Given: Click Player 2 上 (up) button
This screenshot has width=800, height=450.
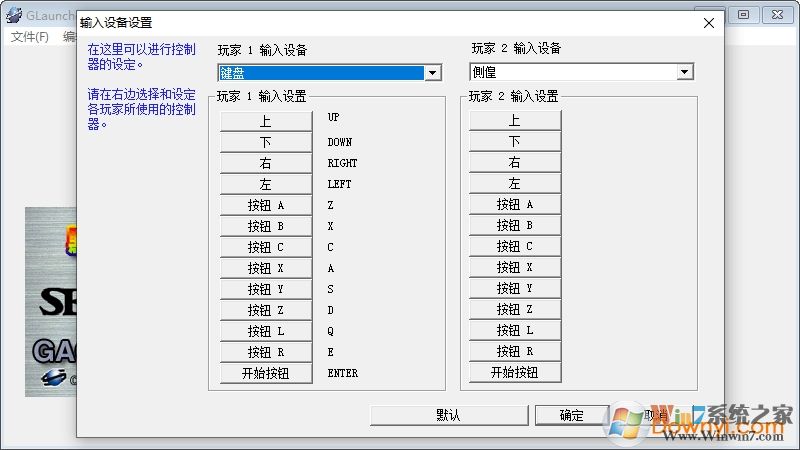Looking at the screenshot, I should (x=515, y=120).
